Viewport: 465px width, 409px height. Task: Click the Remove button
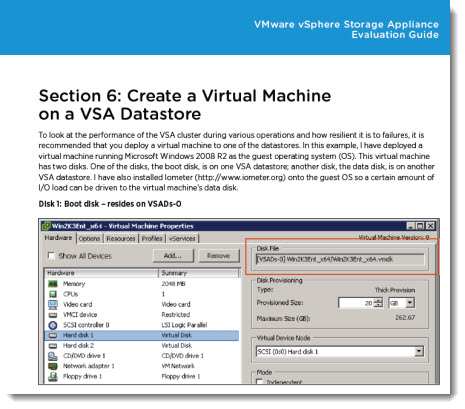tap(219, 256)
